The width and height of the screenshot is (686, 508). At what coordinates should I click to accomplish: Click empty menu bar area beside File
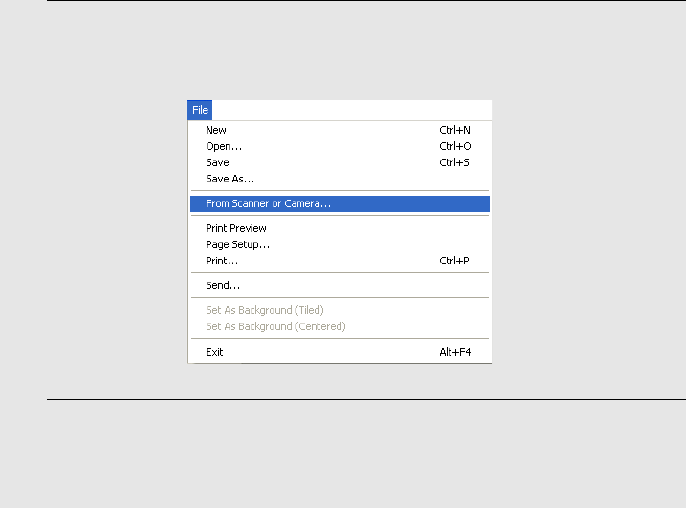(x=350, y=110)
